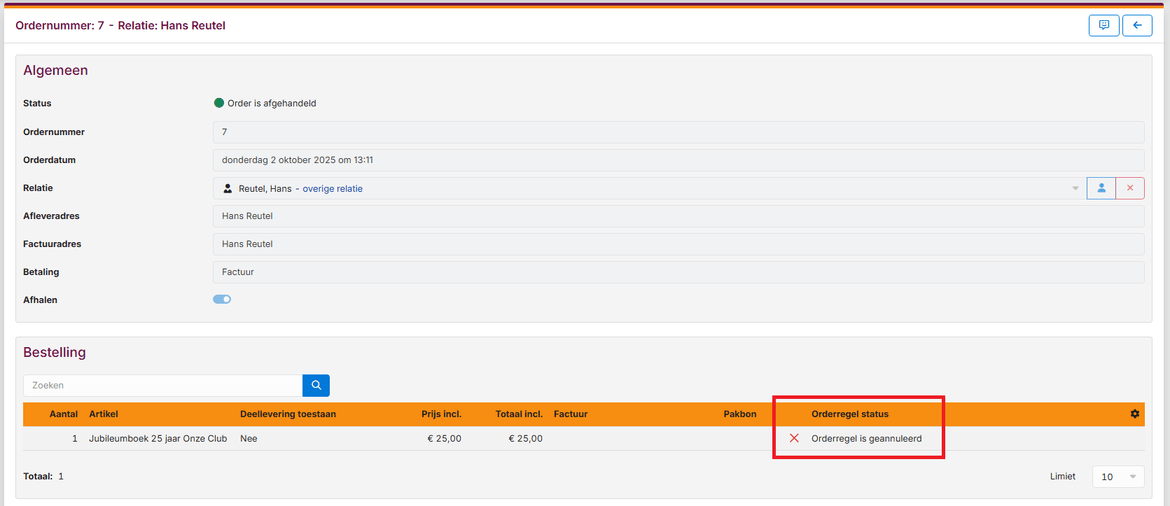Click the Relatie field with Reutel, Hans
This screenshot has width=1170, height=506.
[x=640, y=189]
